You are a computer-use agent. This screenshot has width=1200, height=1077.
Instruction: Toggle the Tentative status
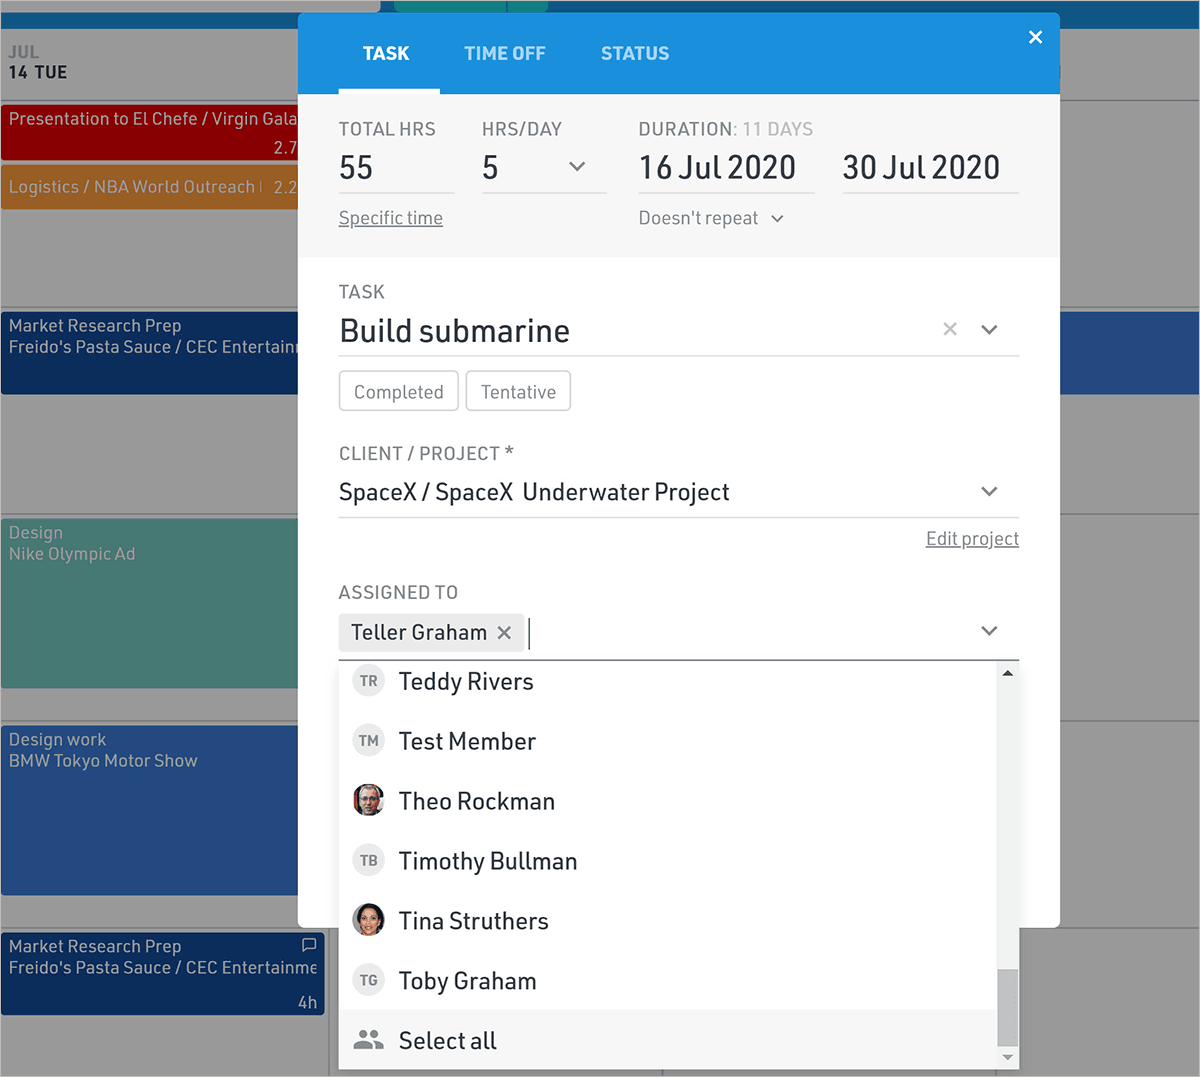click(x=518, y=391)
